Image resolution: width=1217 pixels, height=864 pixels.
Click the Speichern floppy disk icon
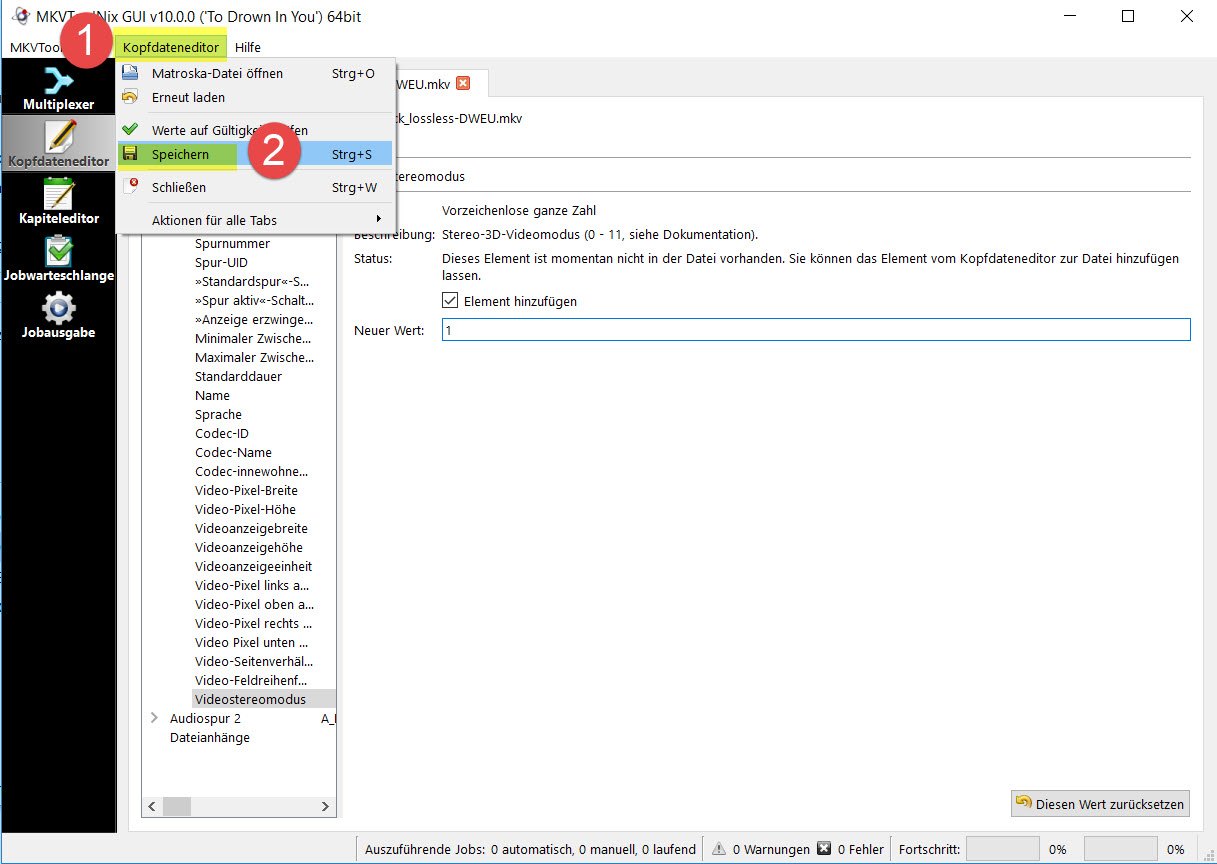pos(129,154)
